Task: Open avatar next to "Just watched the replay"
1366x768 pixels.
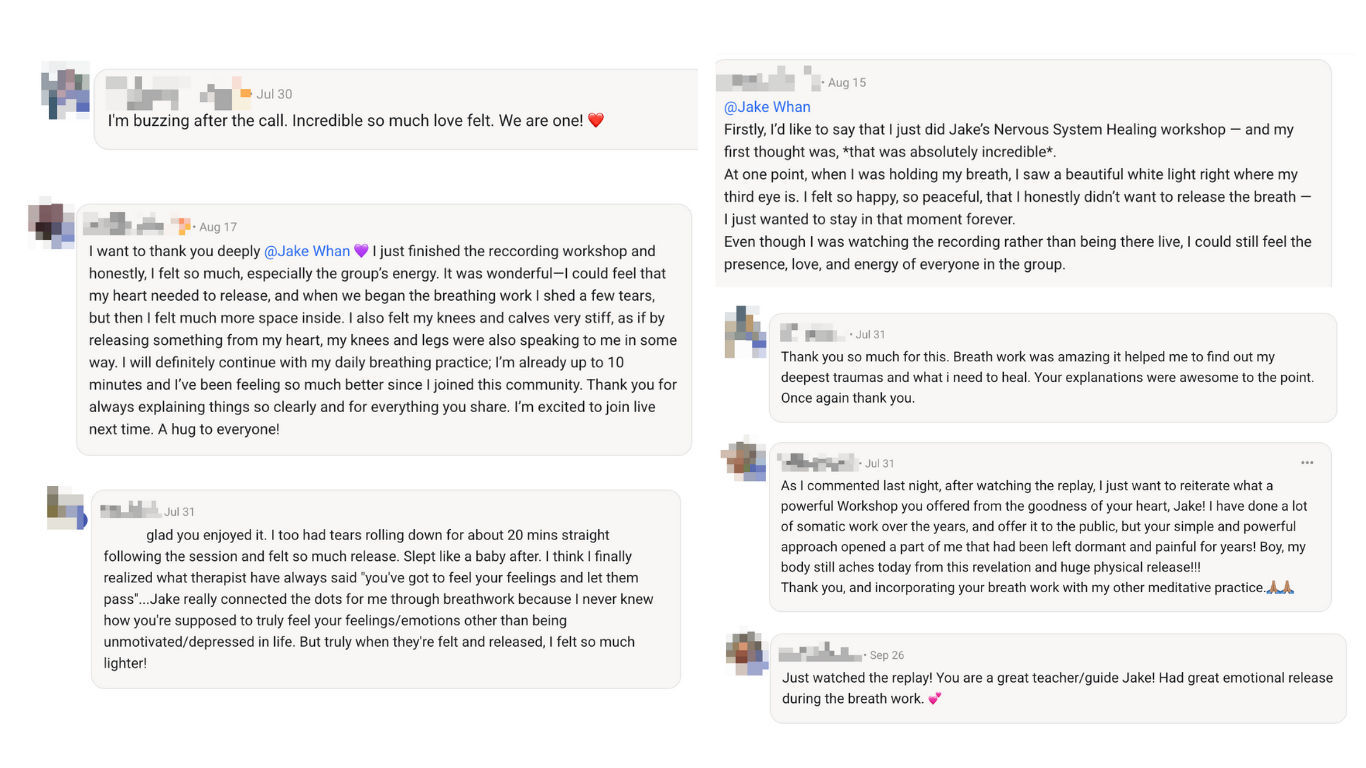Action: click(745, 652)
